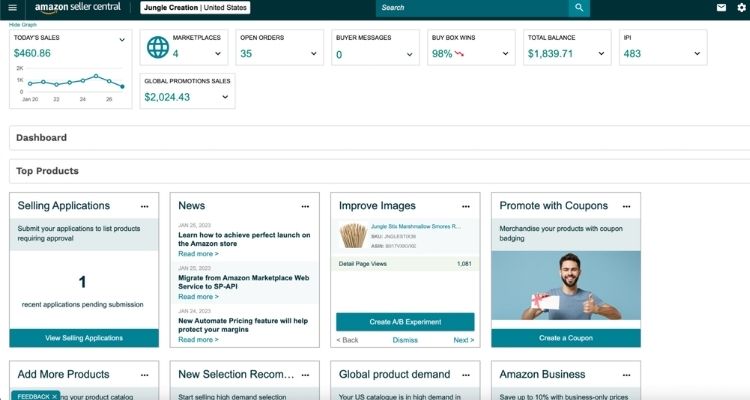
Task: Open the hamburger navigation menu
Action: [13, 8]
